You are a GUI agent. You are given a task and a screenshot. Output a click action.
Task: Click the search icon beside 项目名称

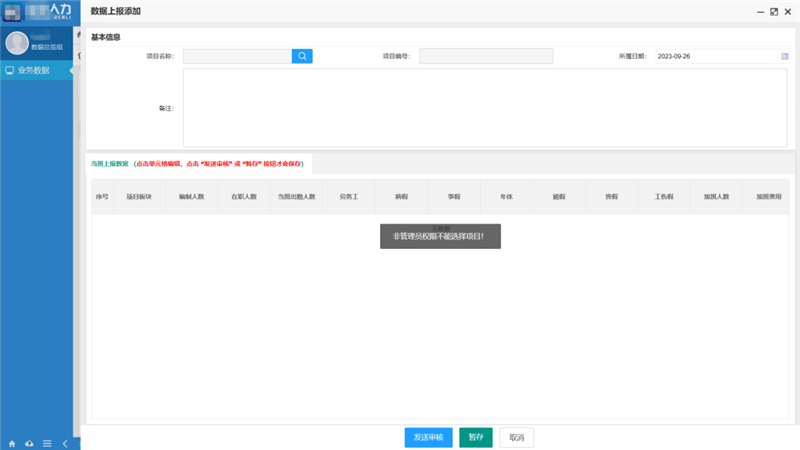pyautogui.click(x=302, y=56)
